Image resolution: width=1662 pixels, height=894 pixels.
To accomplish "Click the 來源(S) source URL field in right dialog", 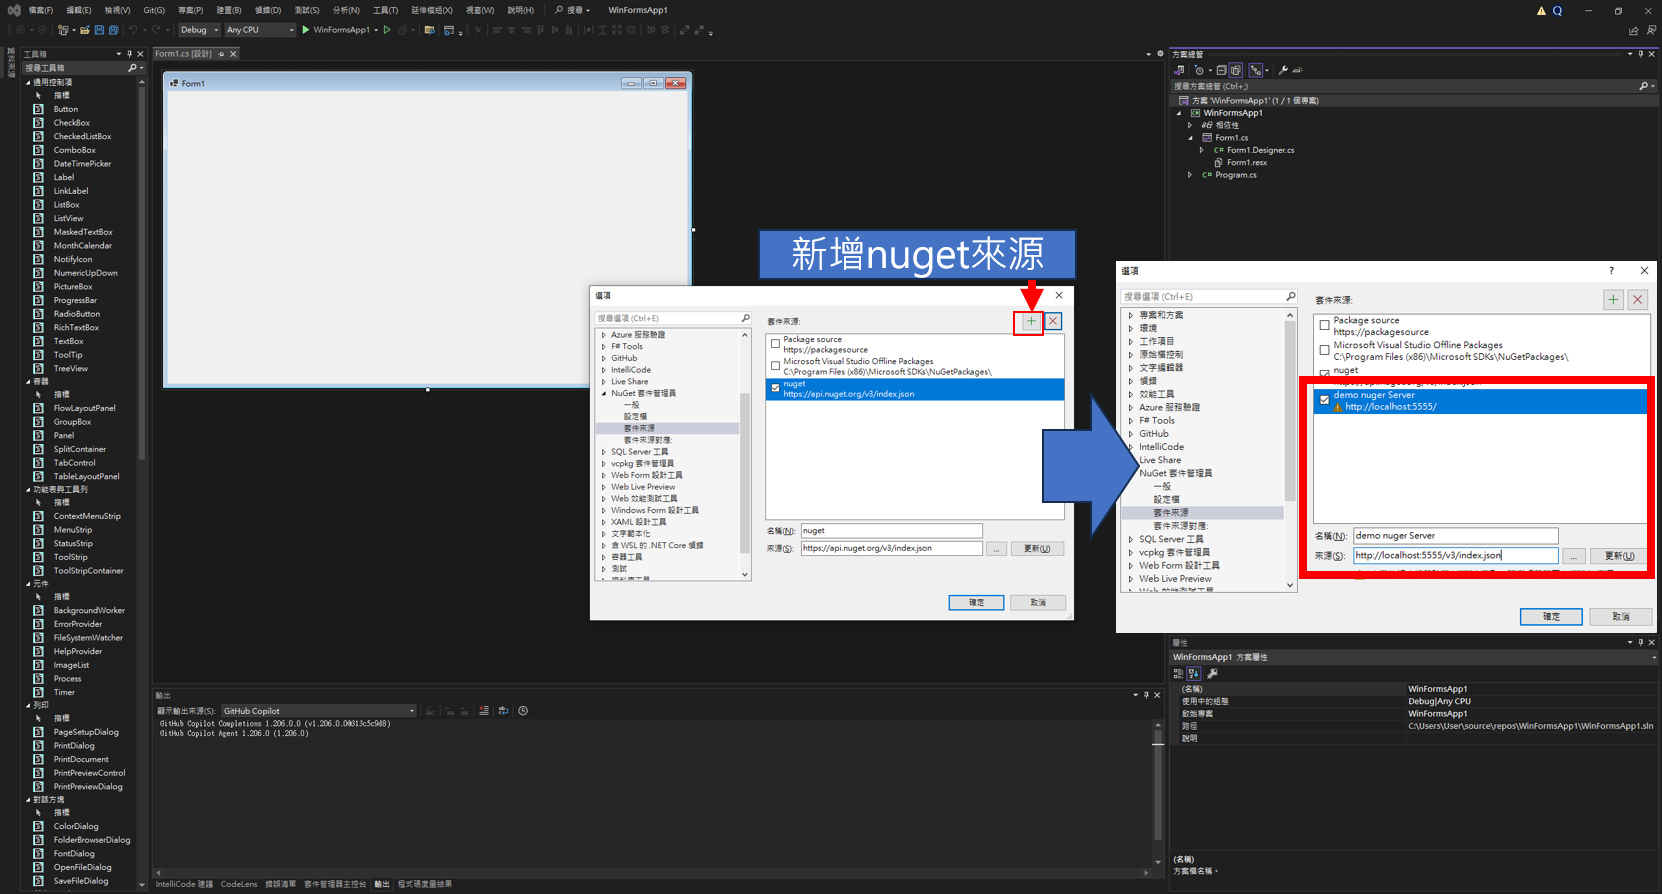I will click(x=1454, y=555).
